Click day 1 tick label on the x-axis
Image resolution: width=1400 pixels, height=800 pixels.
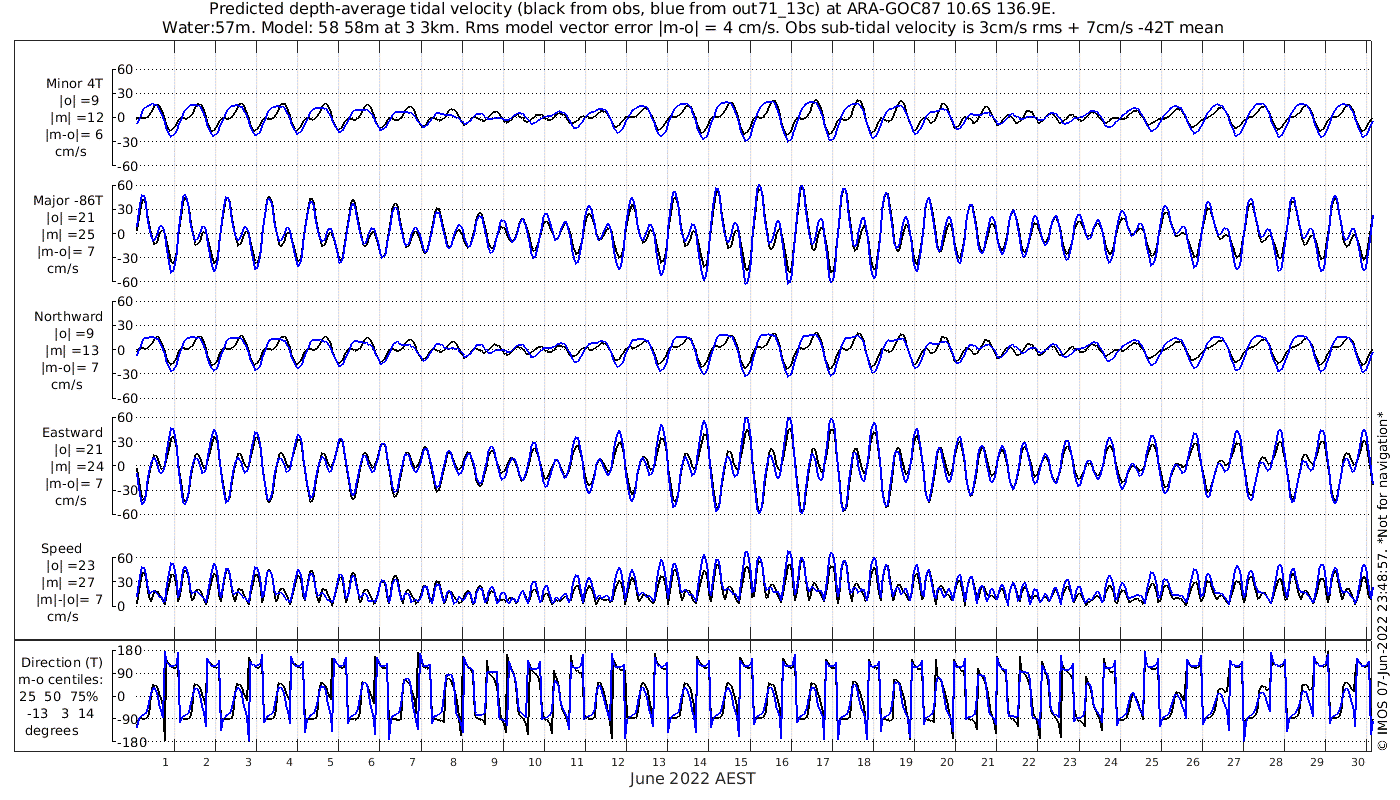pos(165,761)
